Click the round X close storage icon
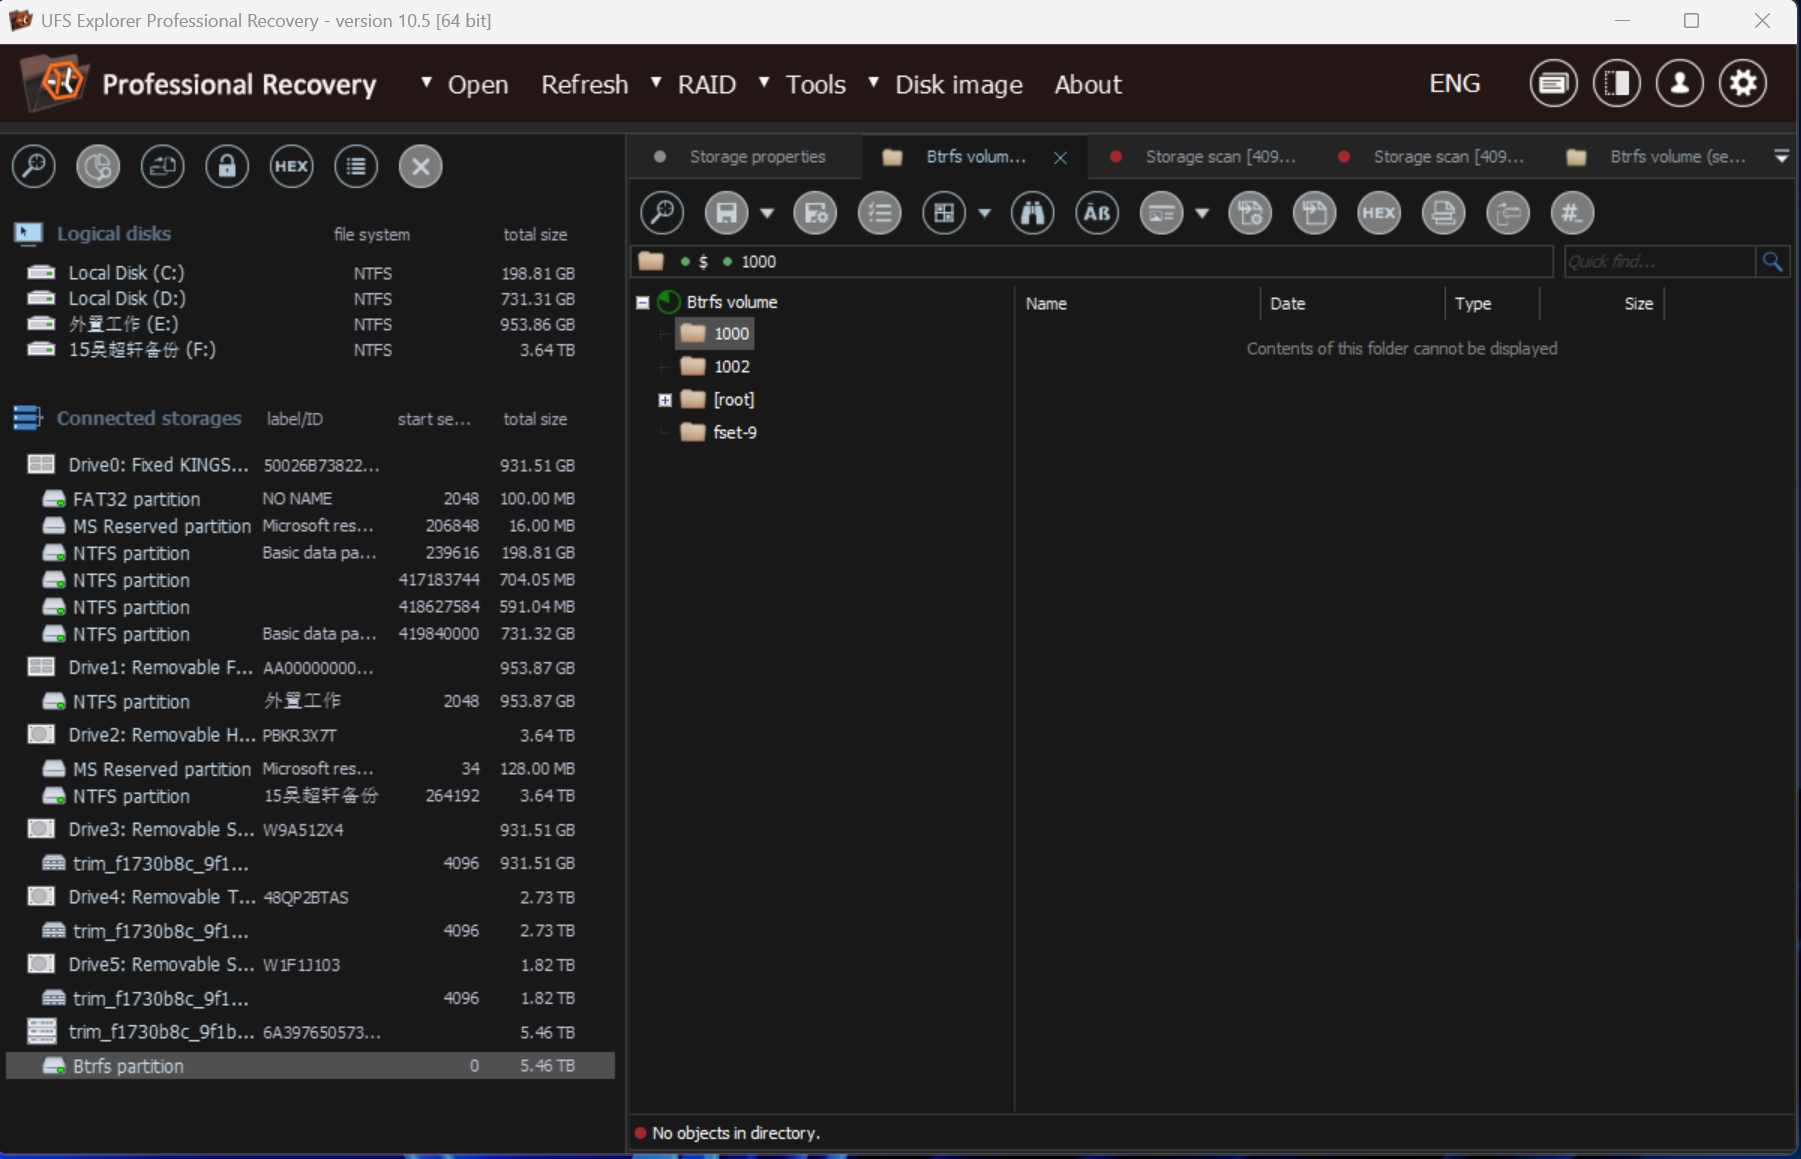This screenshot has width=1801, height=1159. pos(421,166)
